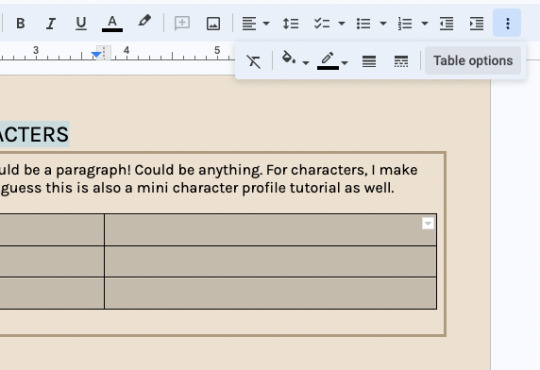Clear formatting with the crossed T icon
Viewport: 540px width, 370px height.
tap(253, 62)
